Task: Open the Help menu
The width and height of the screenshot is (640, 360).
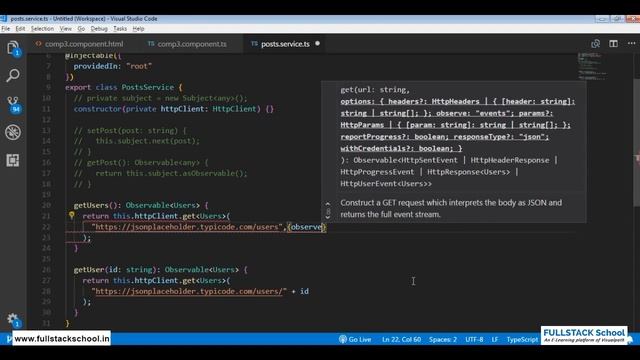Action: pos(138,29)
